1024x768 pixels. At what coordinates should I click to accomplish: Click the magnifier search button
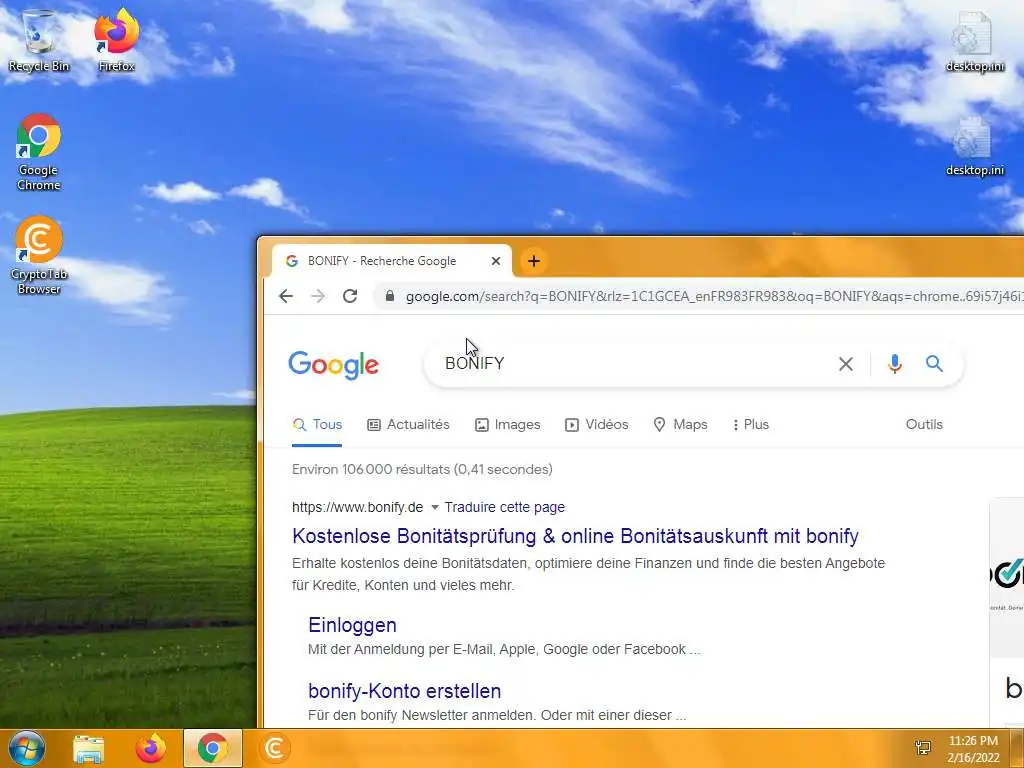pyautogui.click(x=935, y=364)
